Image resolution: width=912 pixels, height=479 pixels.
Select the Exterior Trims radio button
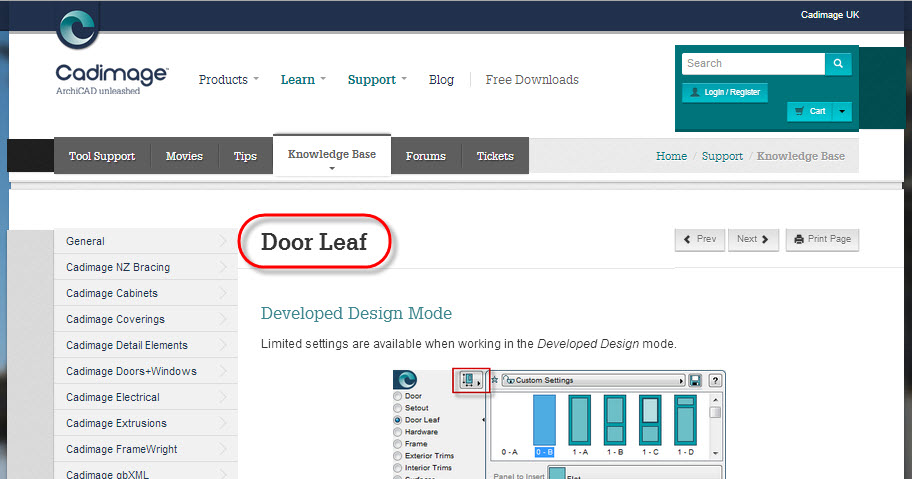[398, 456]
